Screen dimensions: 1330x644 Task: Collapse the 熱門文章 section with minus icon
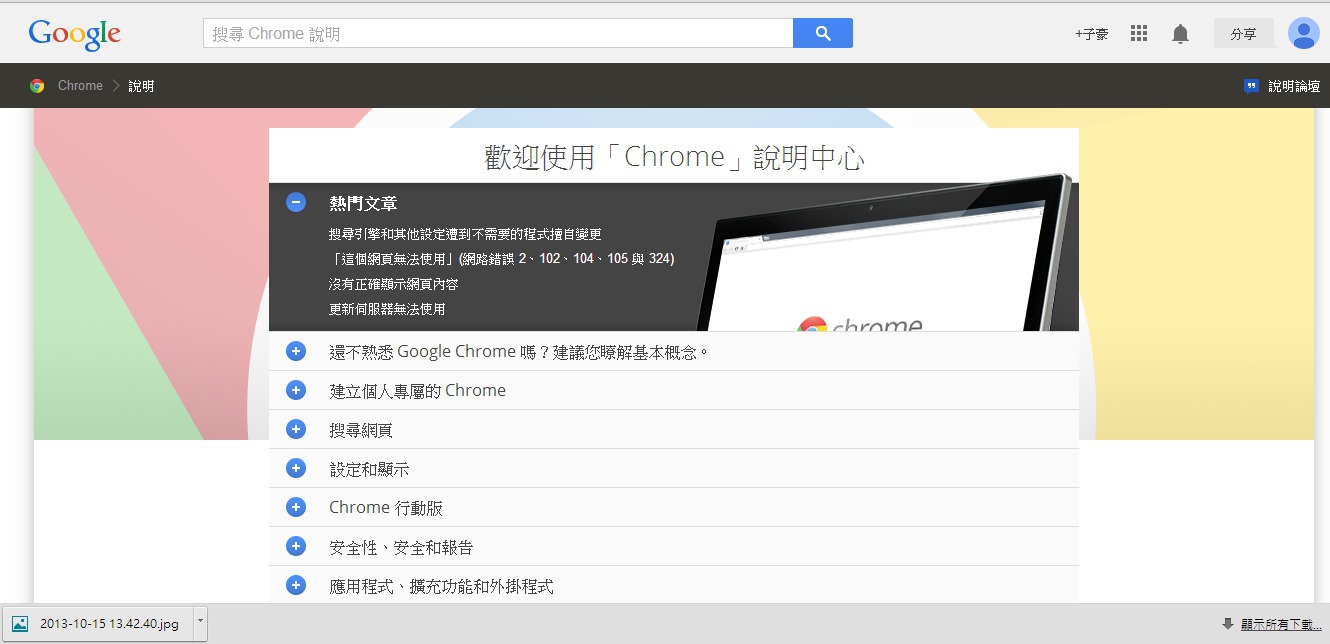point(296,202)
